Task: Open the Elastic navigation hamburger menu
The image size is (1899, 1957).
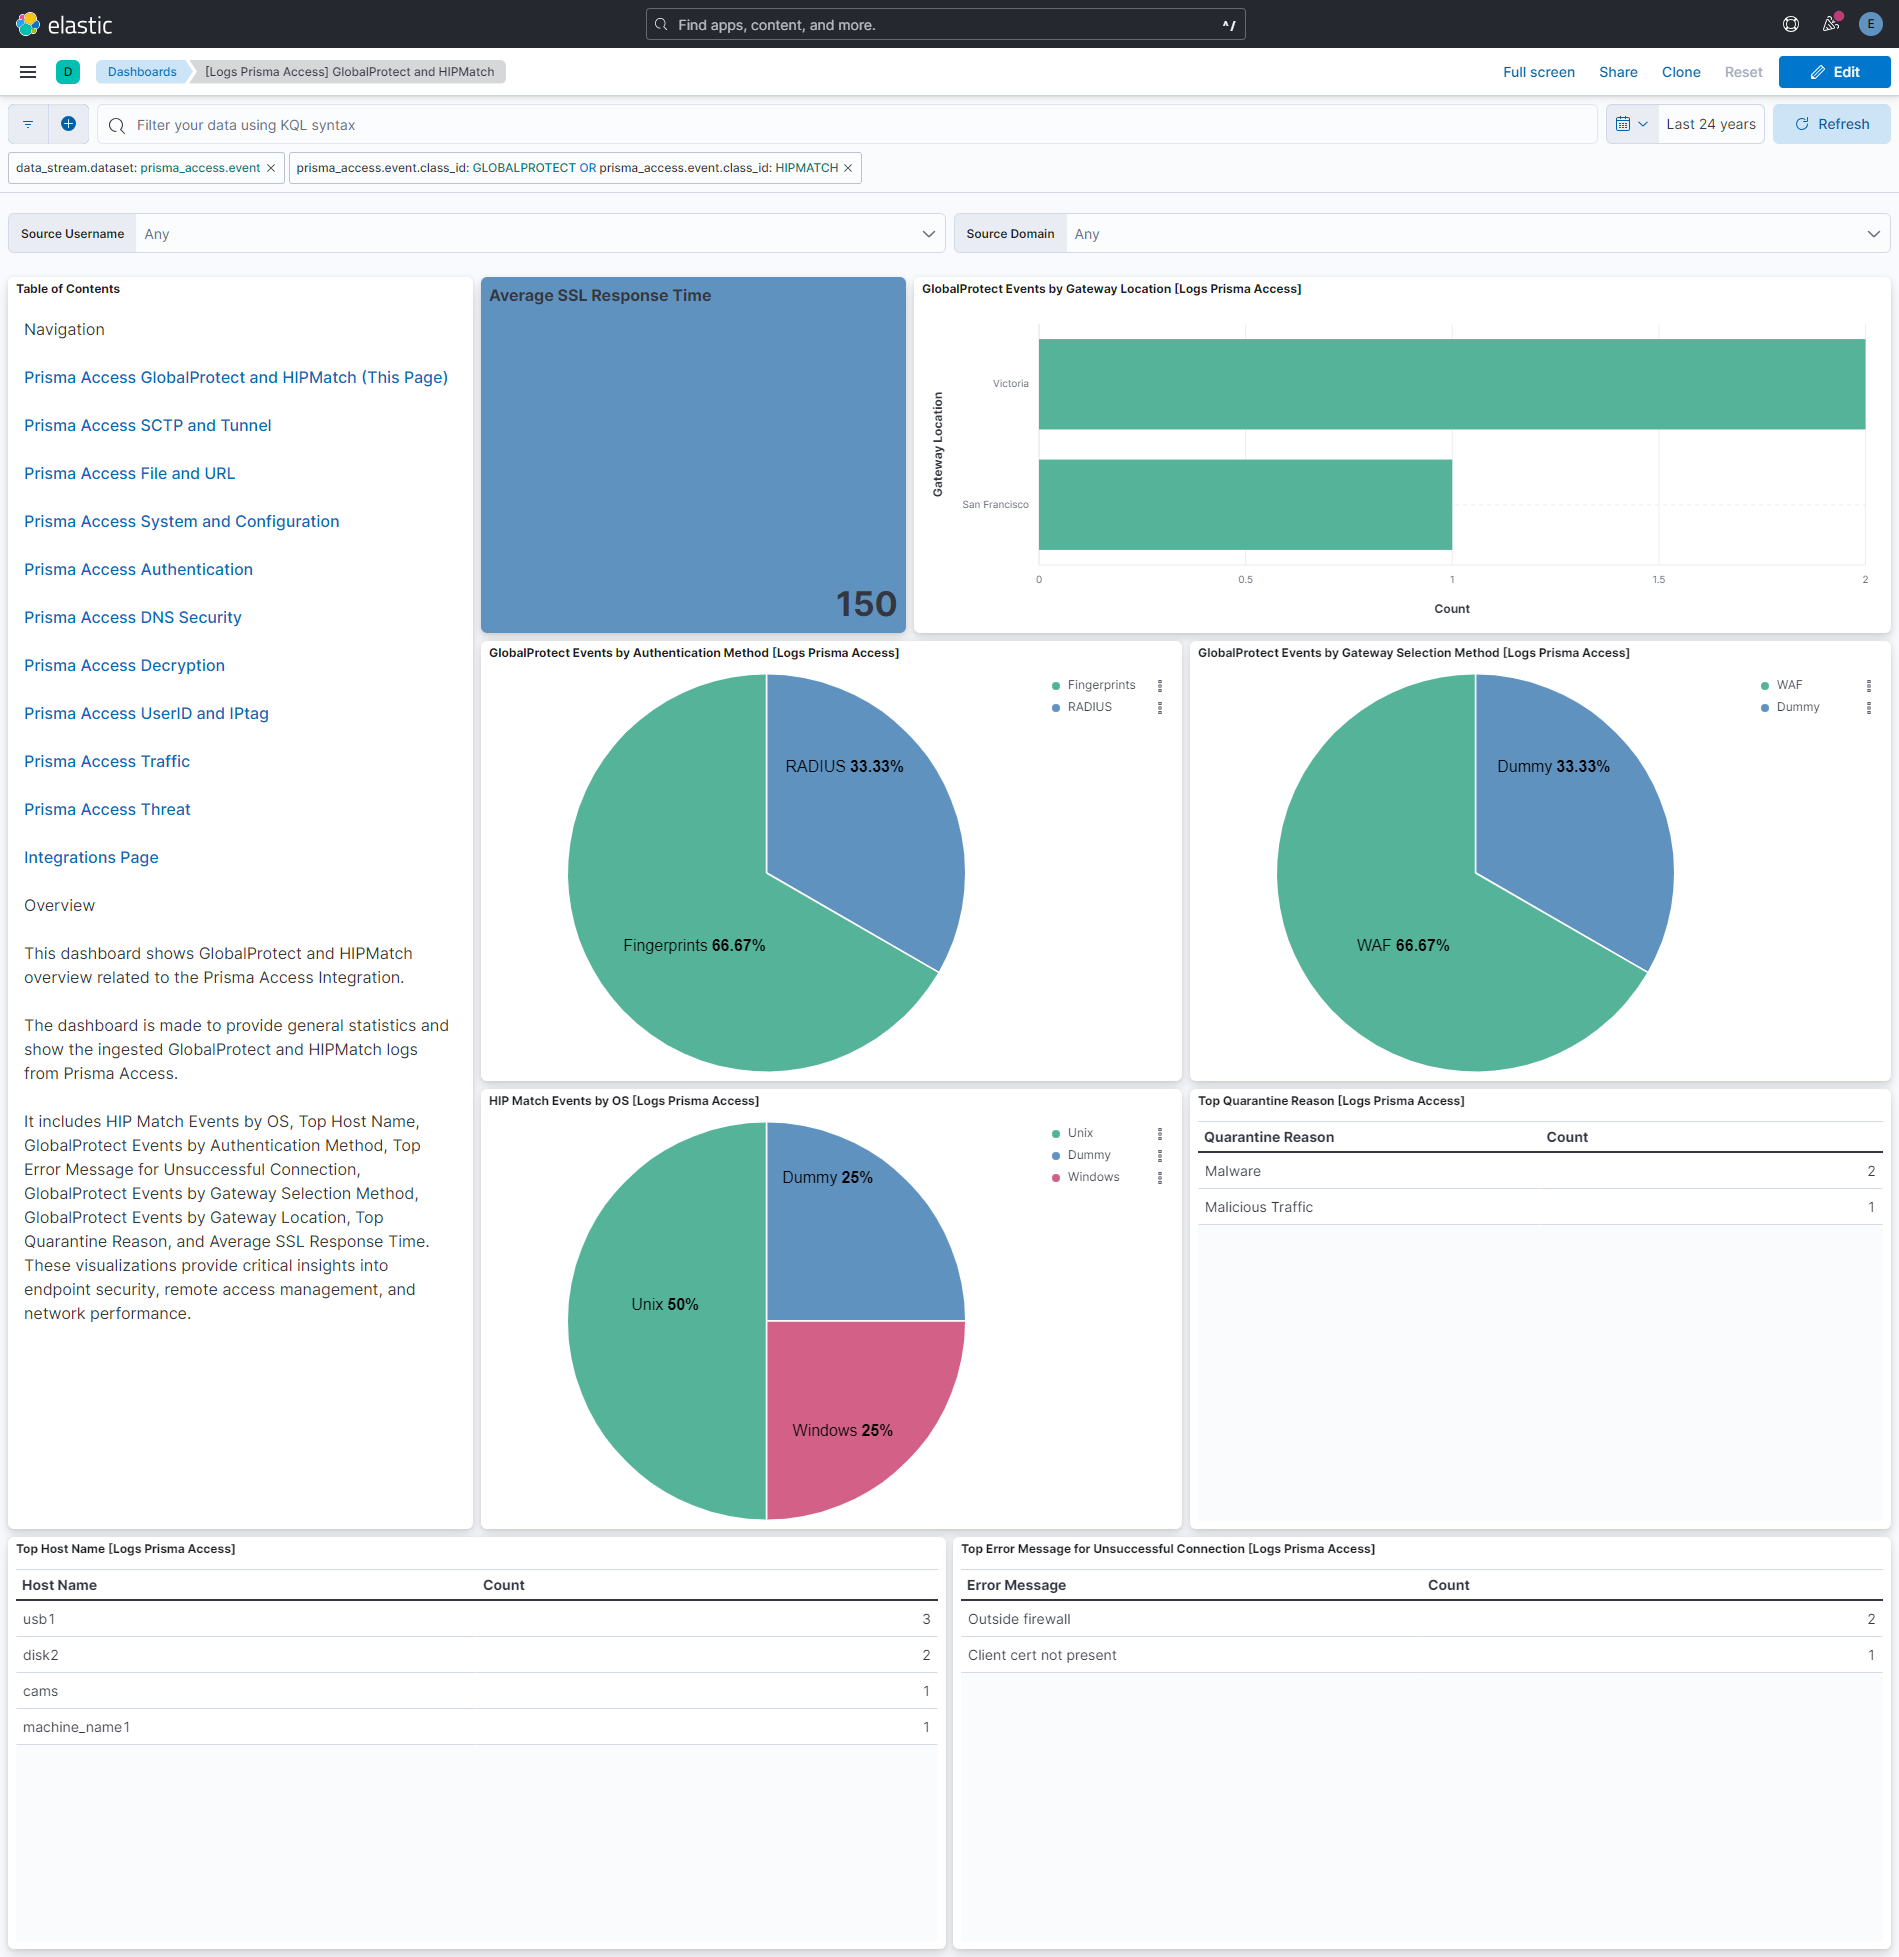Action: point(27,71)
